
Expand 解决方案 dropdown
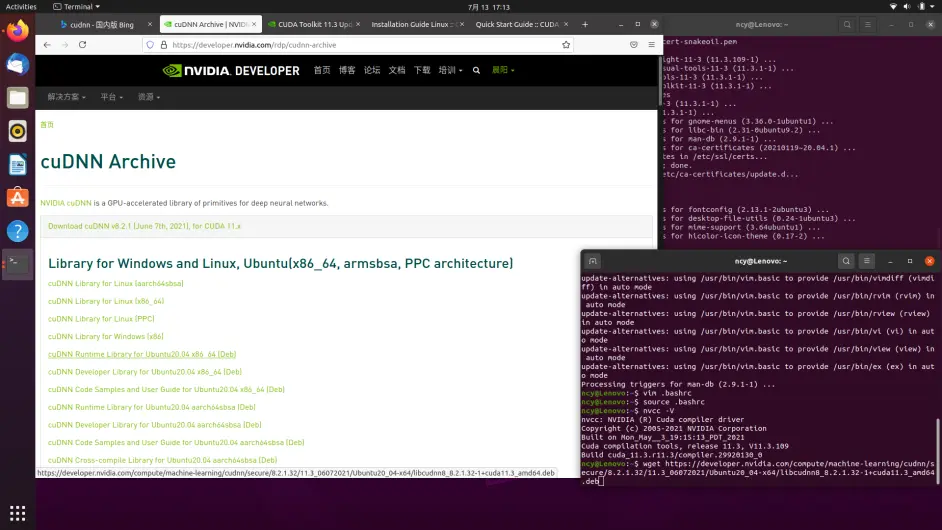67,97
